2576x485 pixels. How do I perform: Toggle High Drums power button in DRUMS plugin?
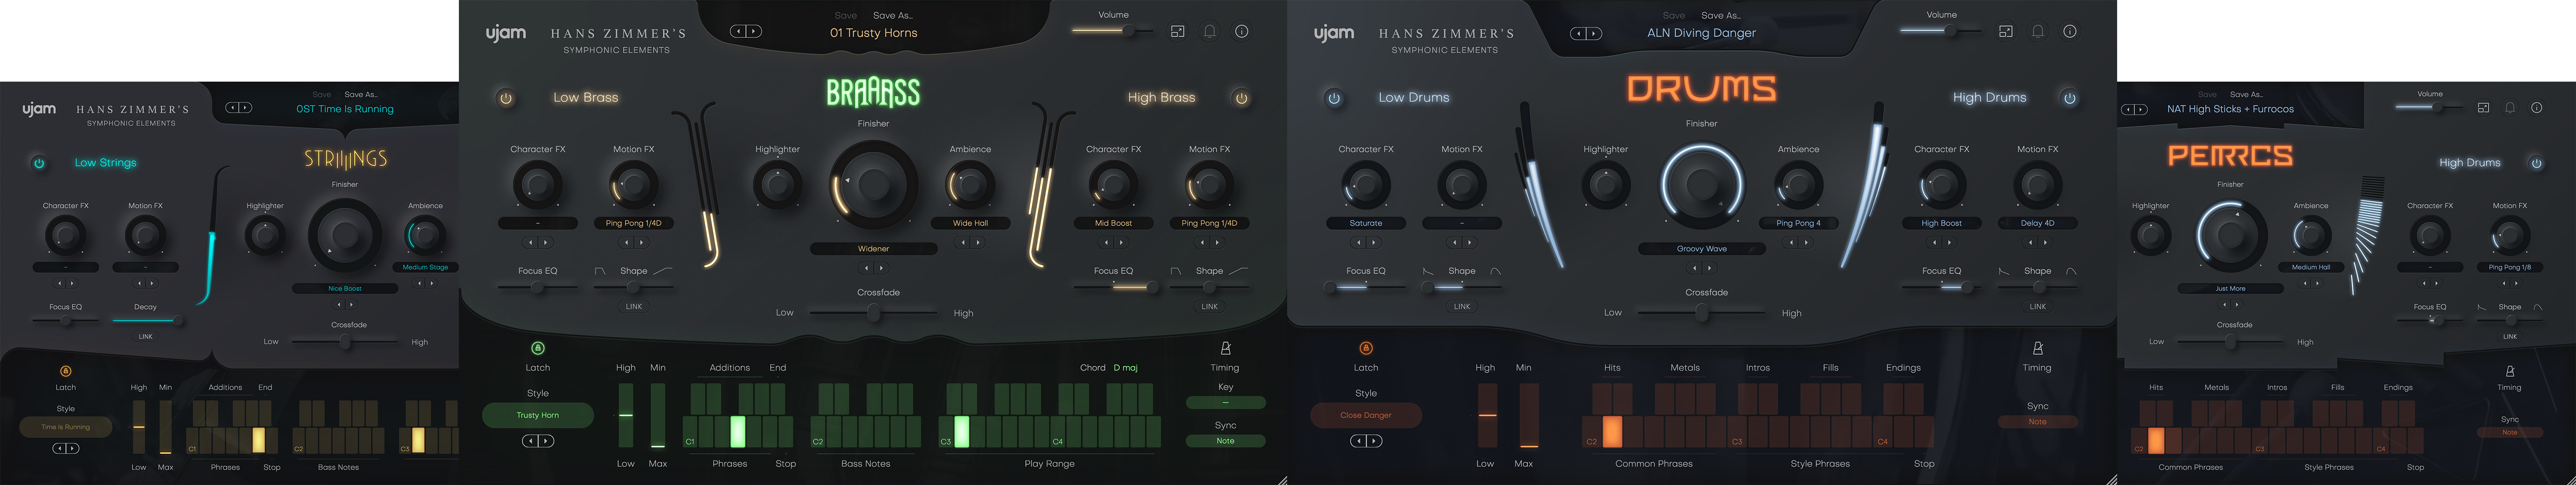pyautogui.click(x=2069, y=98)
